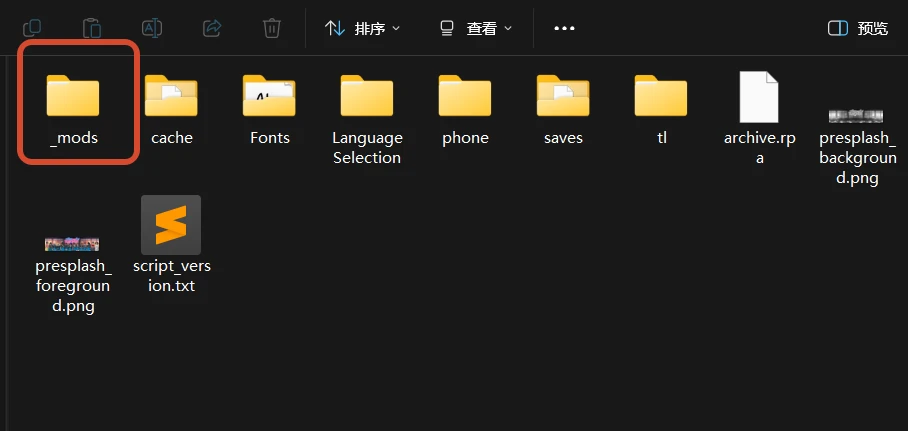Open the 排序 sort dropdown

pyautogui.click(x=363, y=28)
